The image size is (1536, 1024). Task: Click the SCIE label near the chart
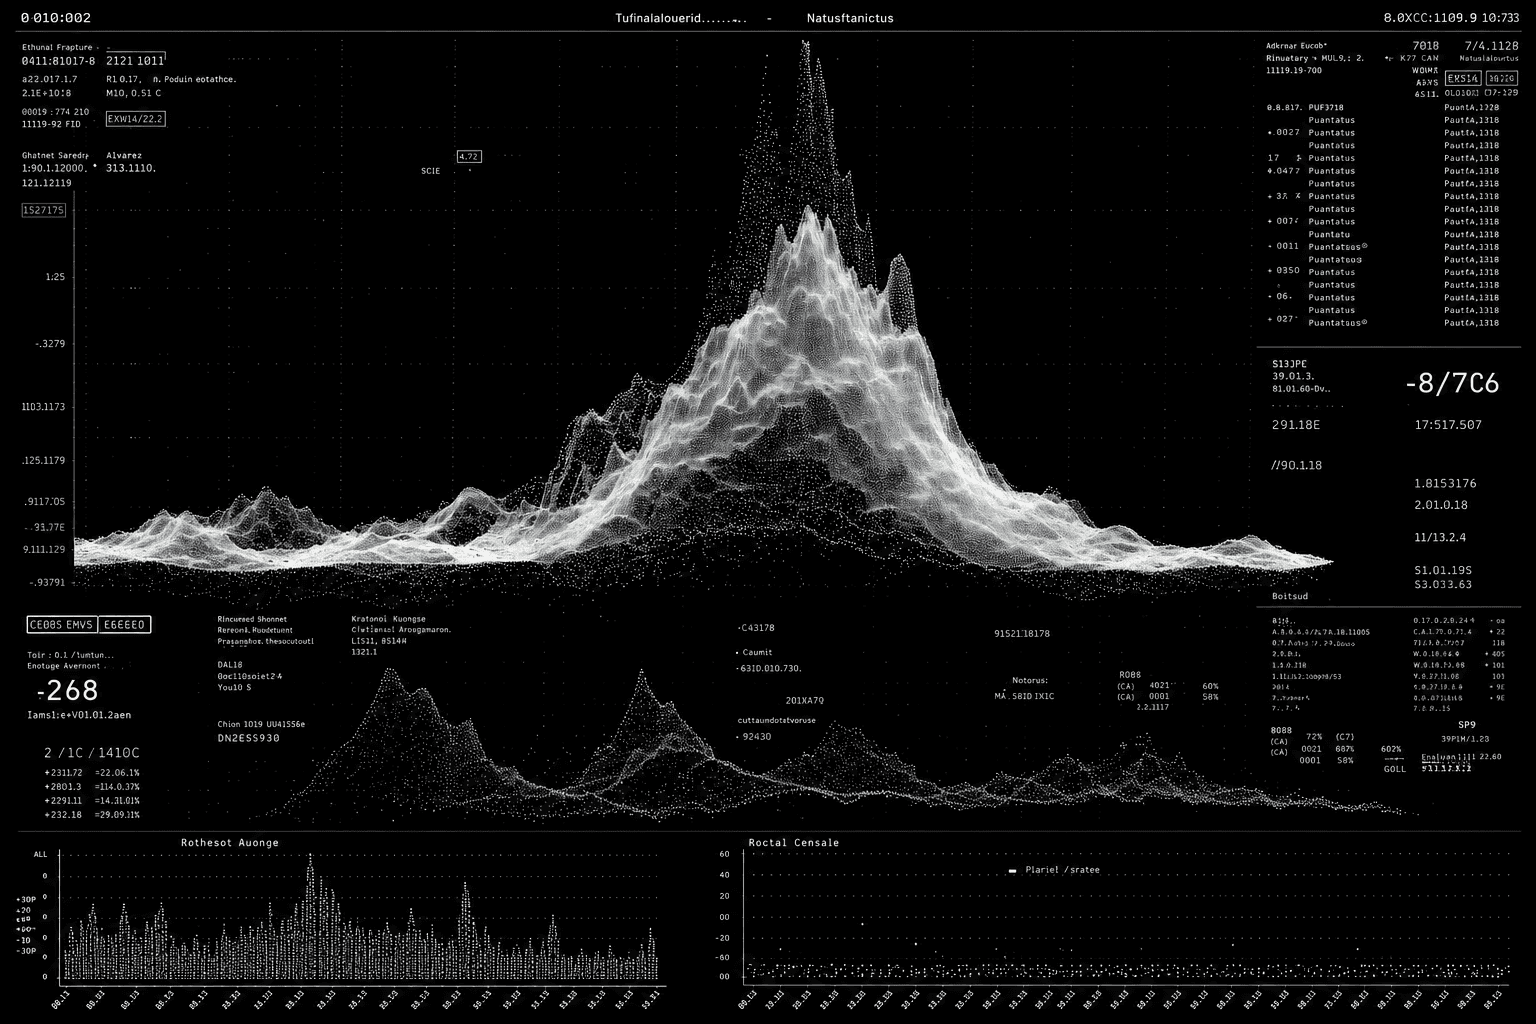(431, 171)
